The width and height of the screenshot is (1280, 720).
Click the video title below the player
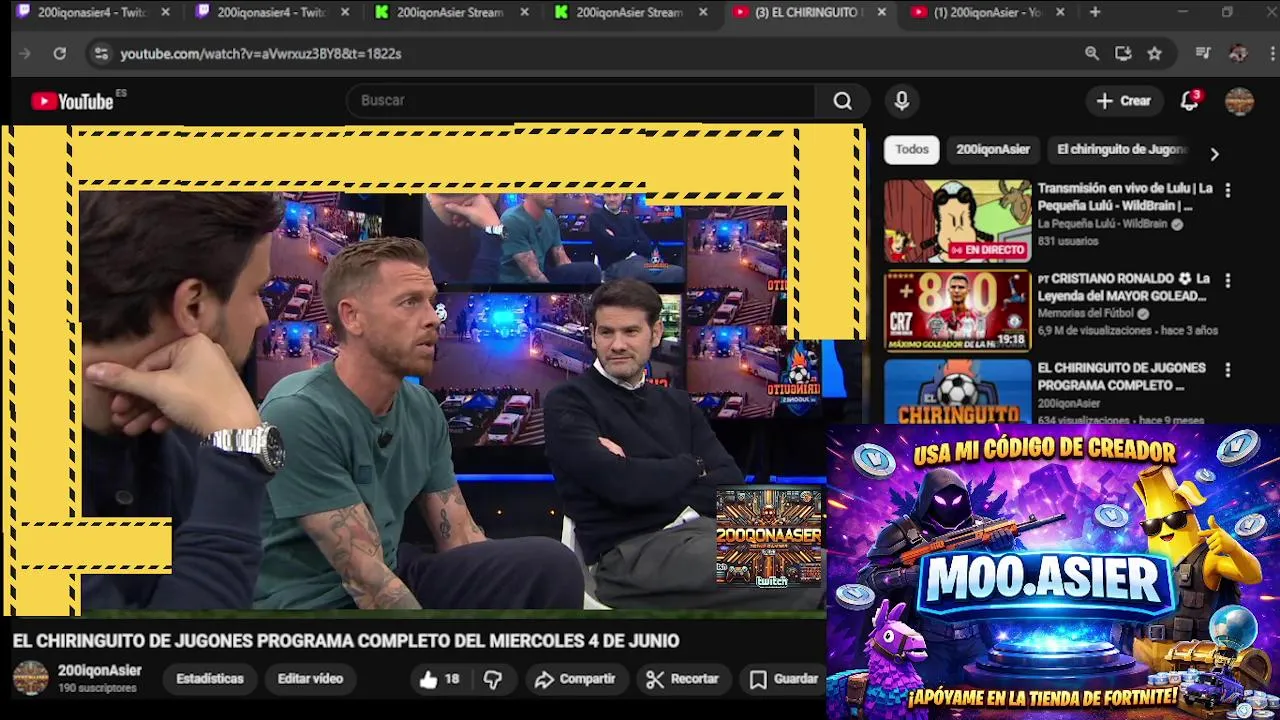[346, 641]
